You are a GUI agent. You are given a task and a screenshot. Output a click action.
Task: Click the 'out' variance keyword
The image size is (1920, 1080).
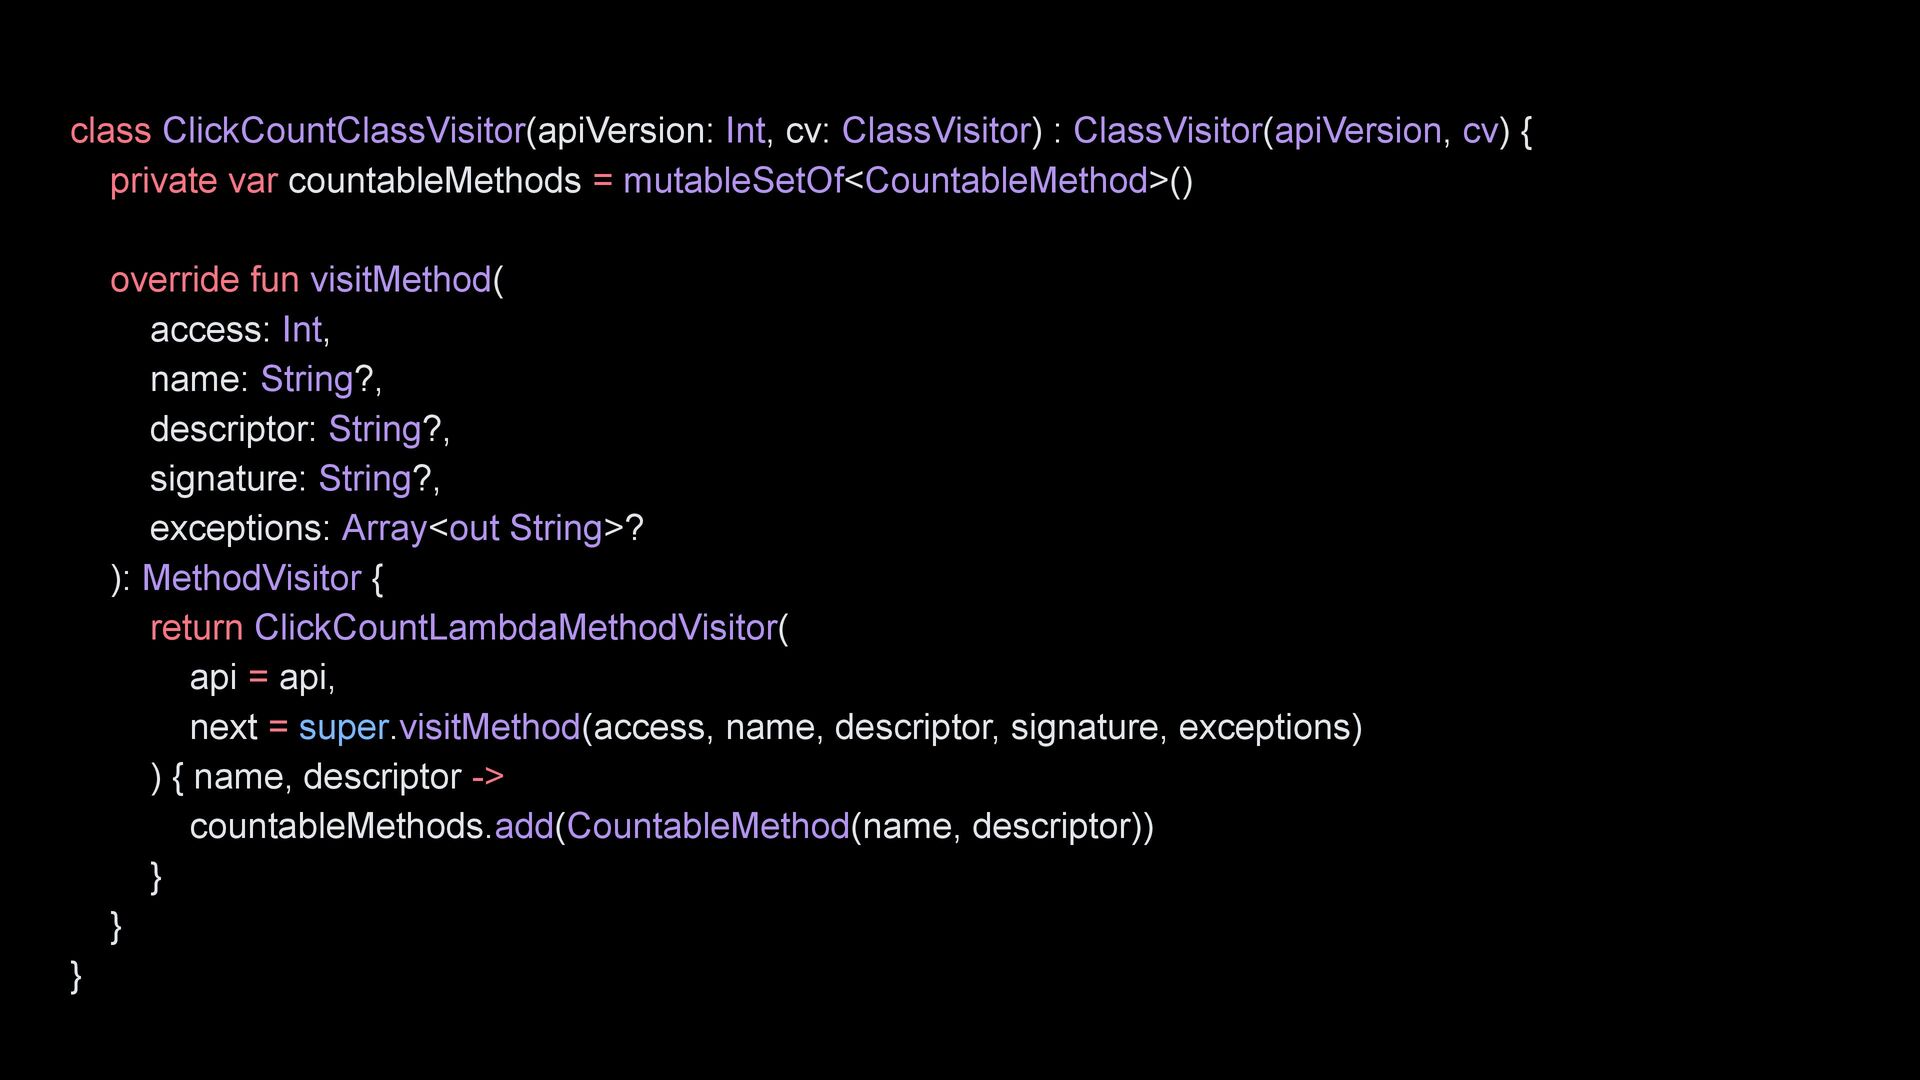click(474, 528)
